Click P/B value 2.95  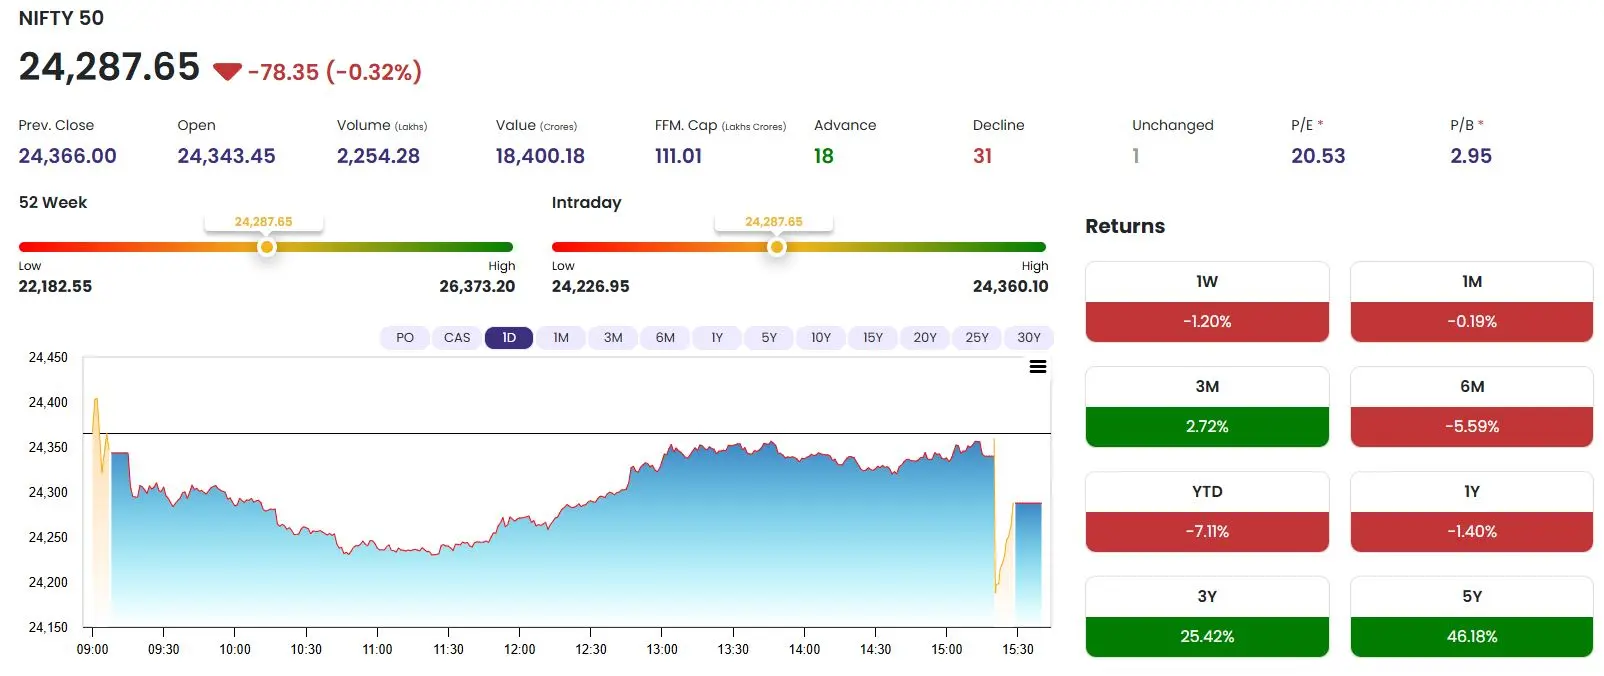coord(1471,156)
